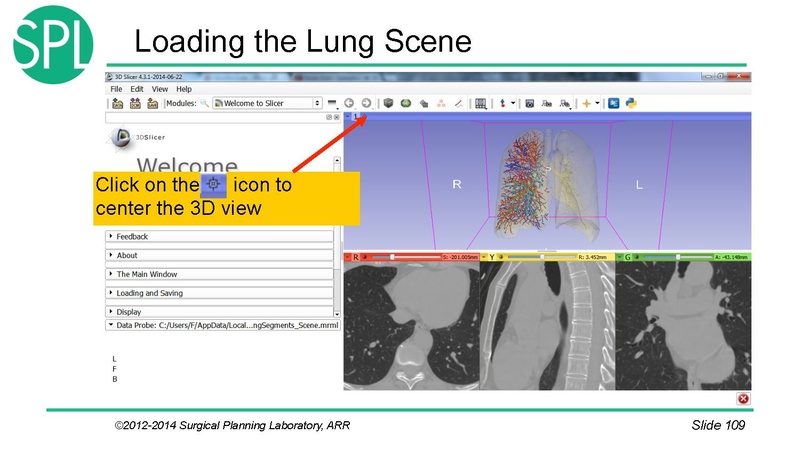
Task: Open the Models module green icon
Action: [406, 103]
